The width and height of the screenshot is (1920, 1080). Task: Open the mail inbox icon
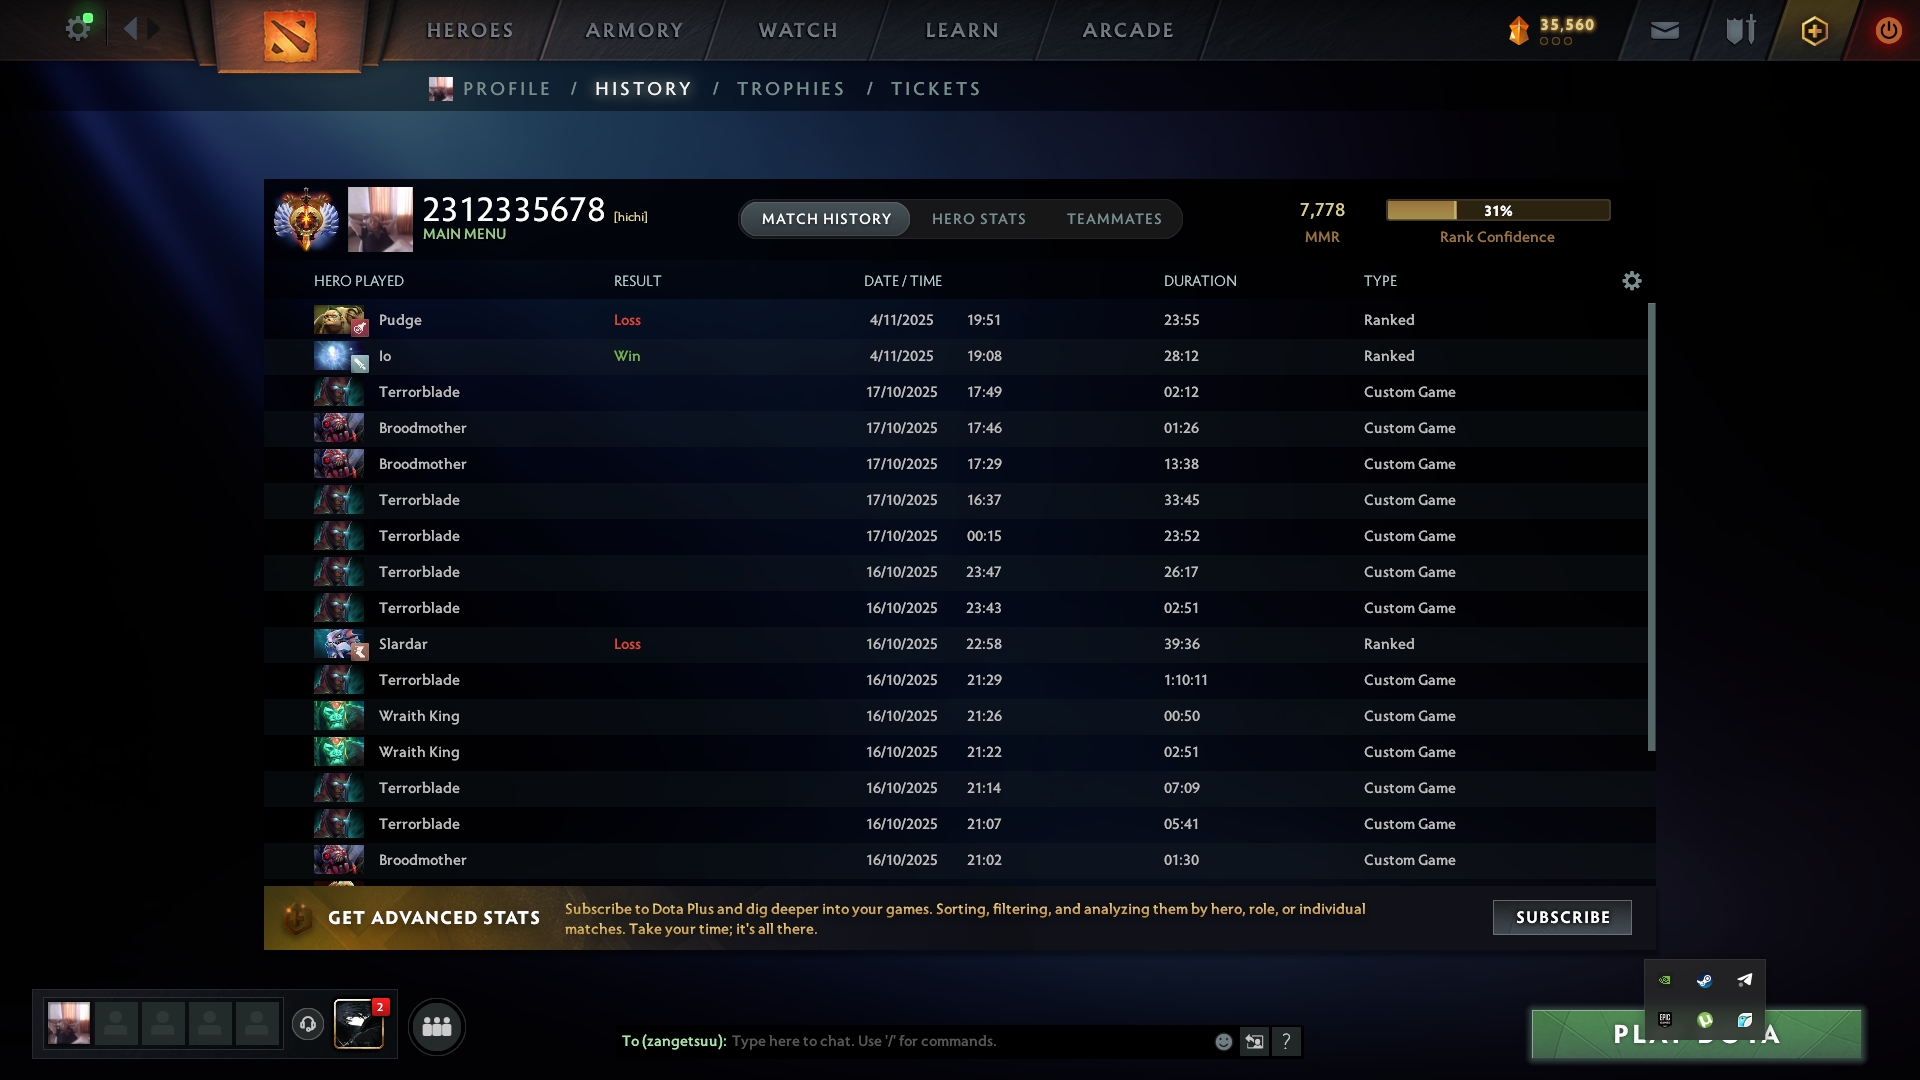pyautogui.click(x=1664, y=31)
